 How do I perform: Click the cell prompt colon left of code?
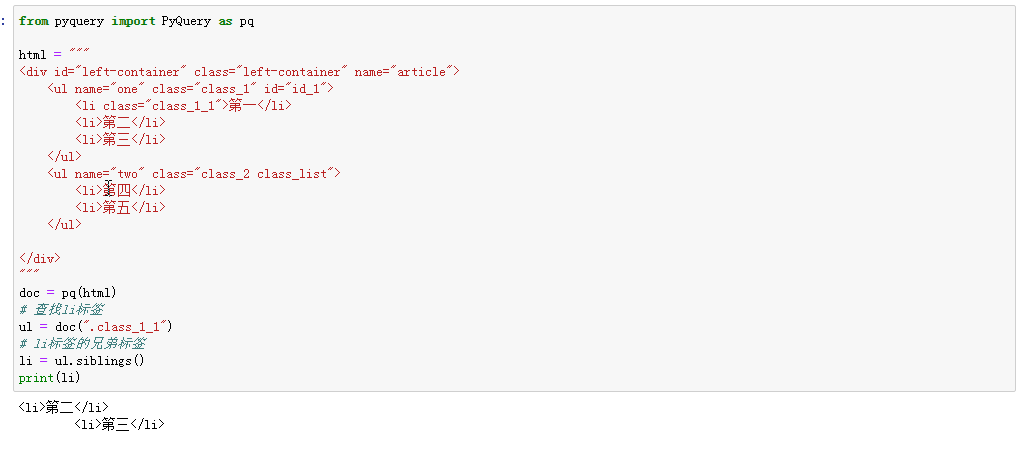[4, 21]
